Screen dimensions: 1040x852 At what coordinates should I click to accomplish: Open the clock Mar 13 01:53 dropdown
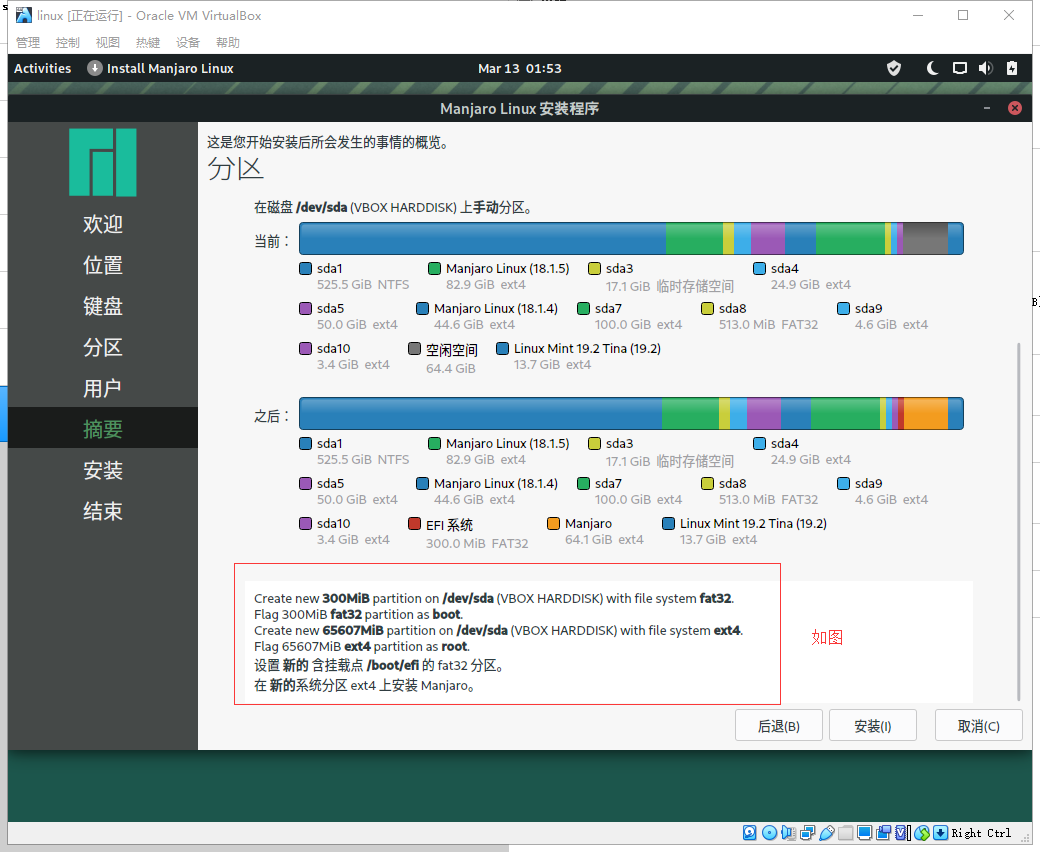point(520,68)
